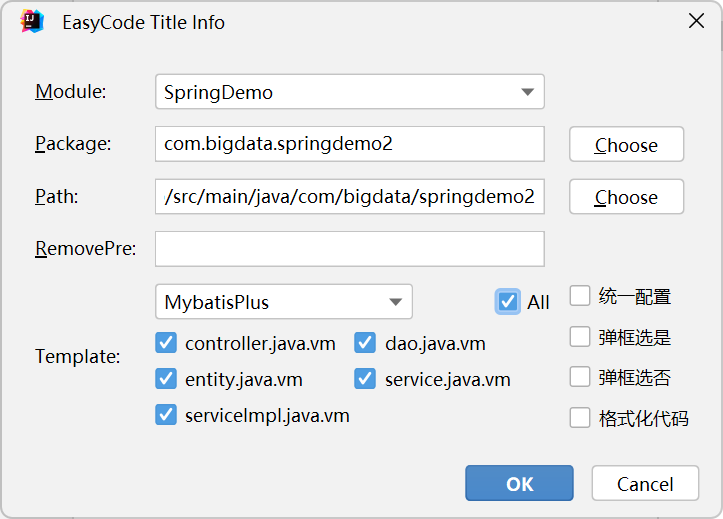Open the Module dropdown showing SpringDemo

tap(349, 92)
